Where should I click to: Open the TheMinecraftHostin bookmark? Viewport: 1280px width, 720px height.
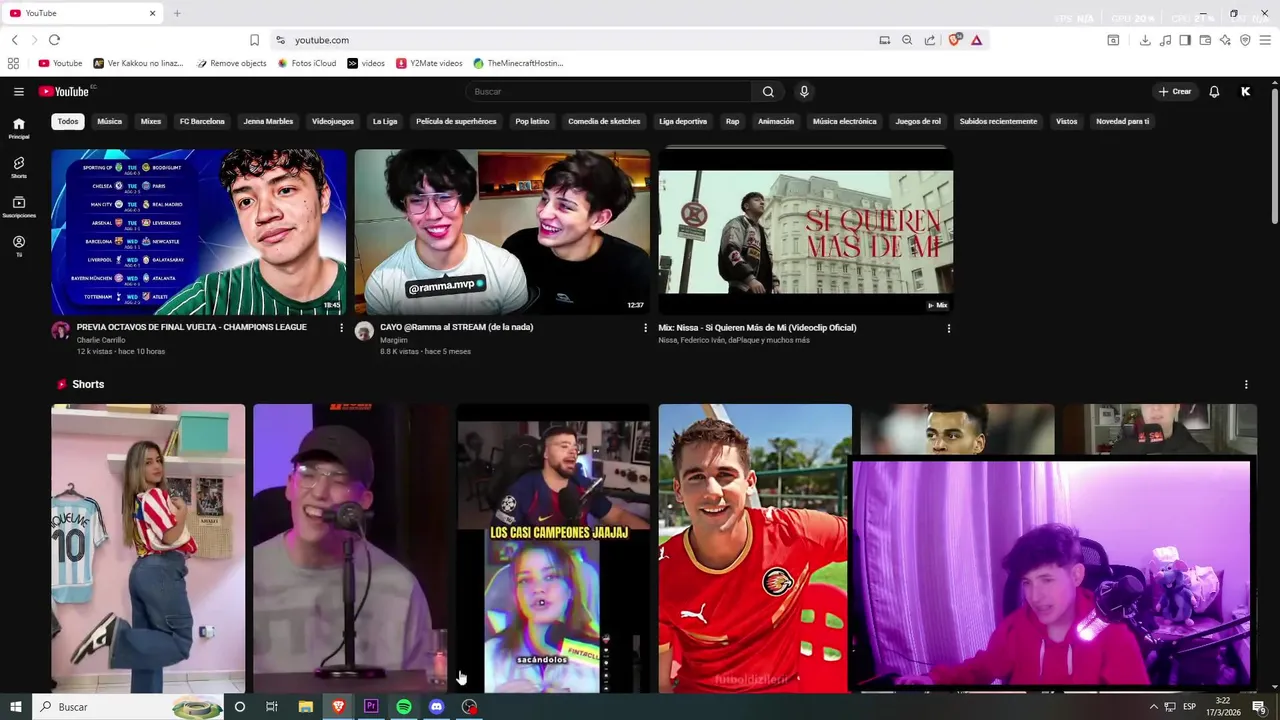tap(519, 63)
